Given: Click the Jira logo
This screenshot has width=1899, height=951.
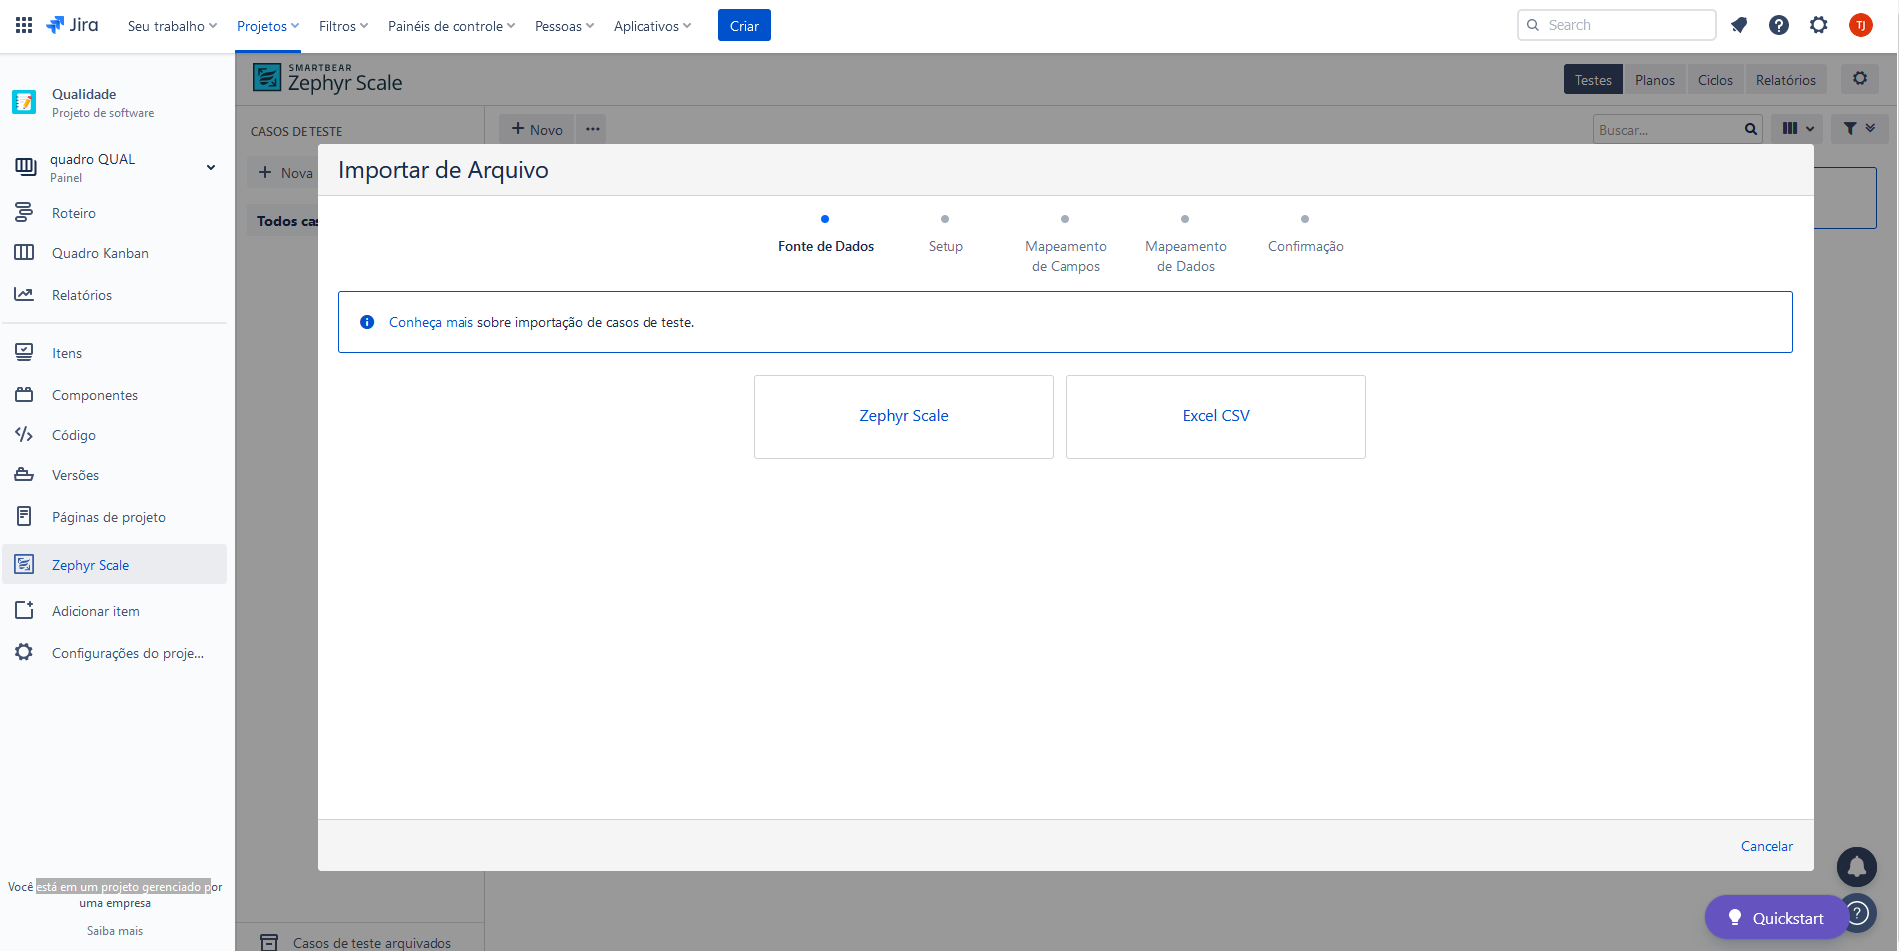Looking at the screenshot, I should point(73,25).
